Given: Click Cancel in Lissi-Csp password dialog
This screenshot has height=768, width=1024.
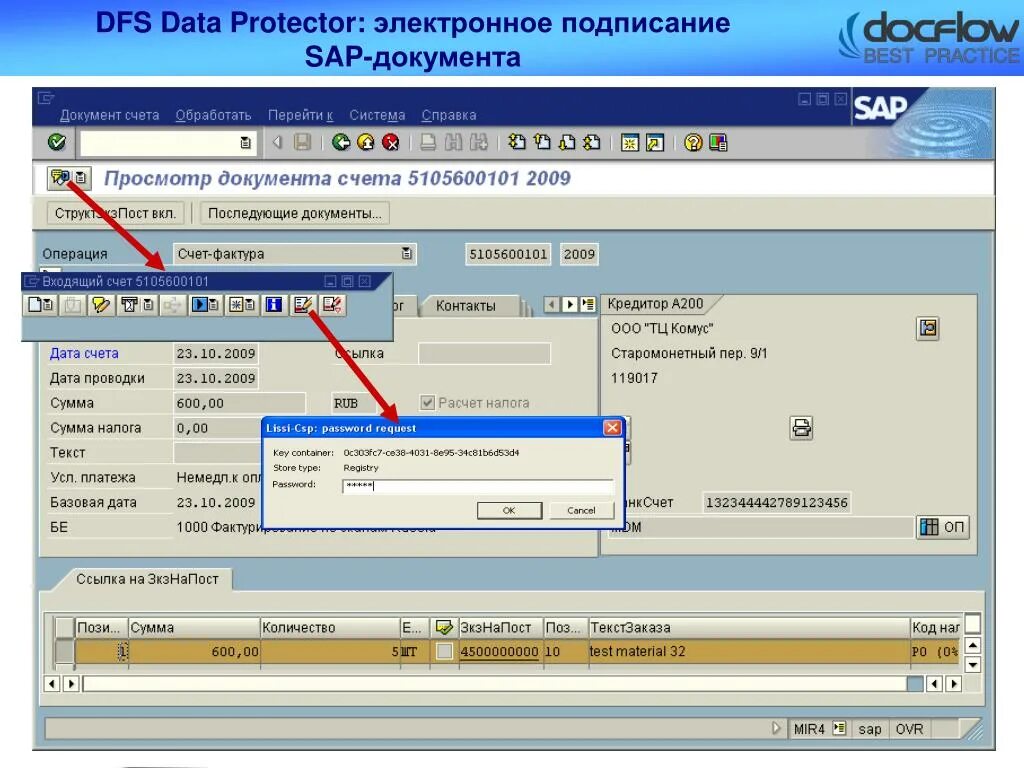Looking at the screenshot, I should 581,511.
